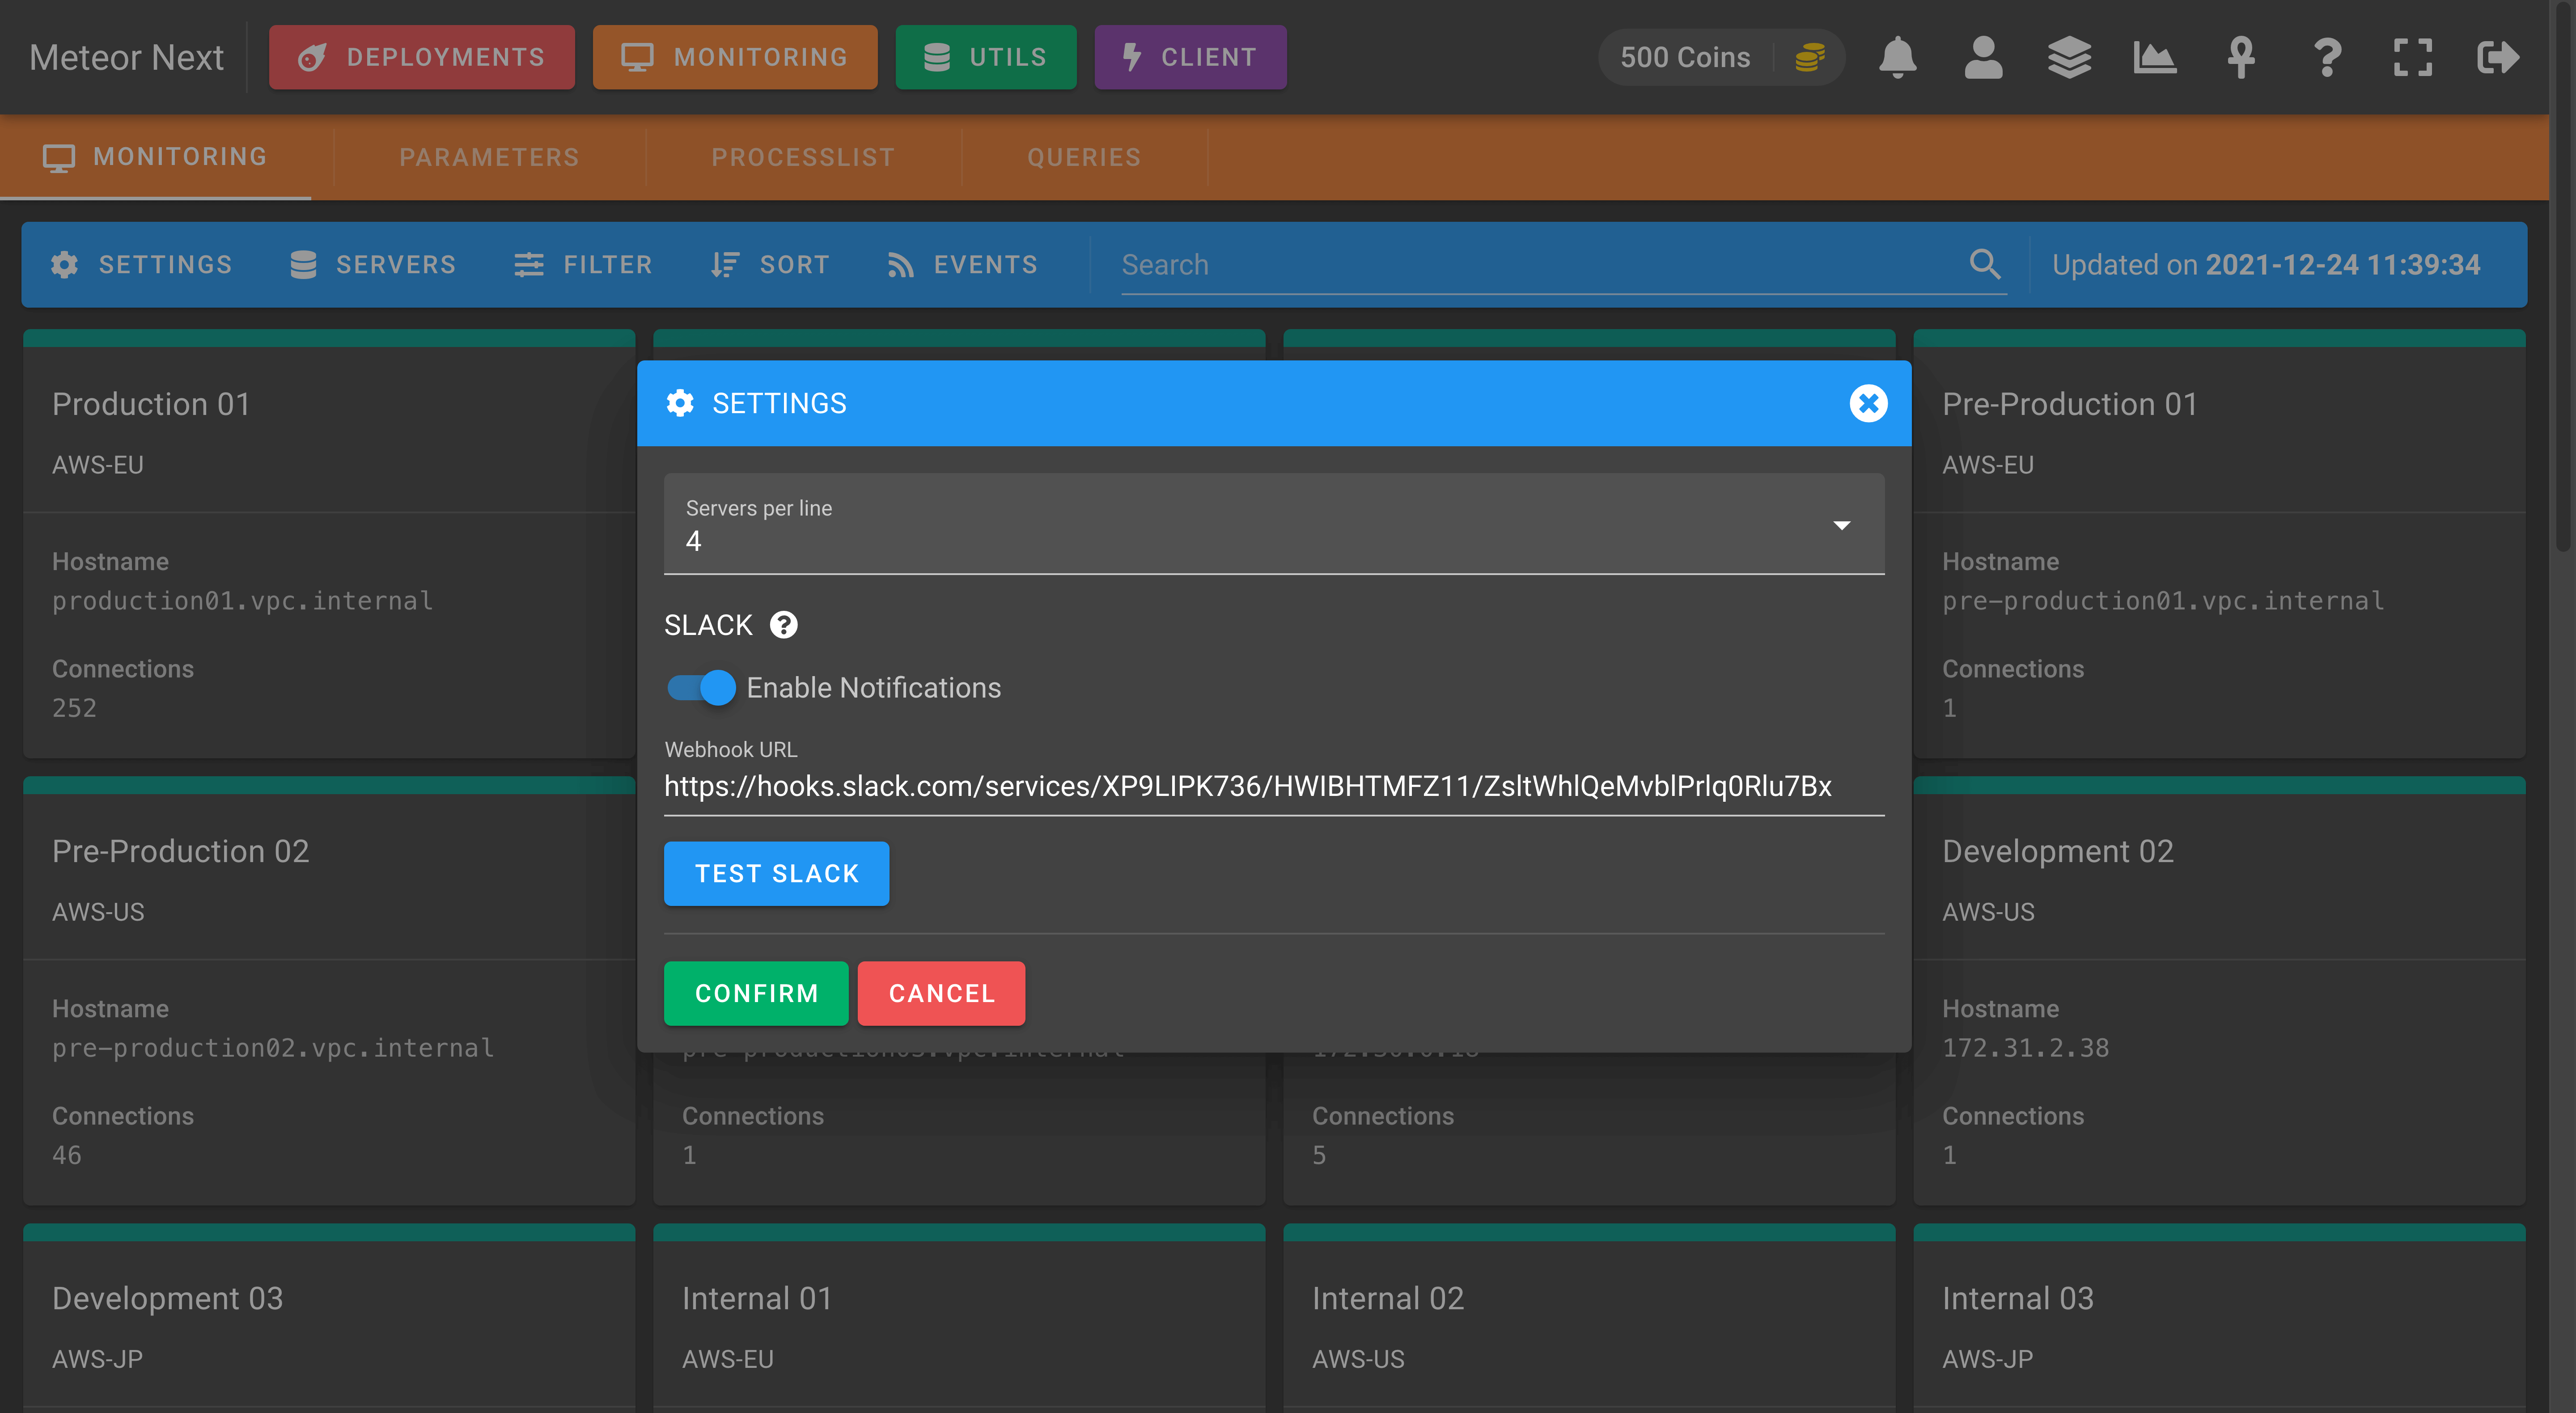2576x1413 pixels.
Task: Toggle Enable Notifications switch
Action: pos(702,688)
